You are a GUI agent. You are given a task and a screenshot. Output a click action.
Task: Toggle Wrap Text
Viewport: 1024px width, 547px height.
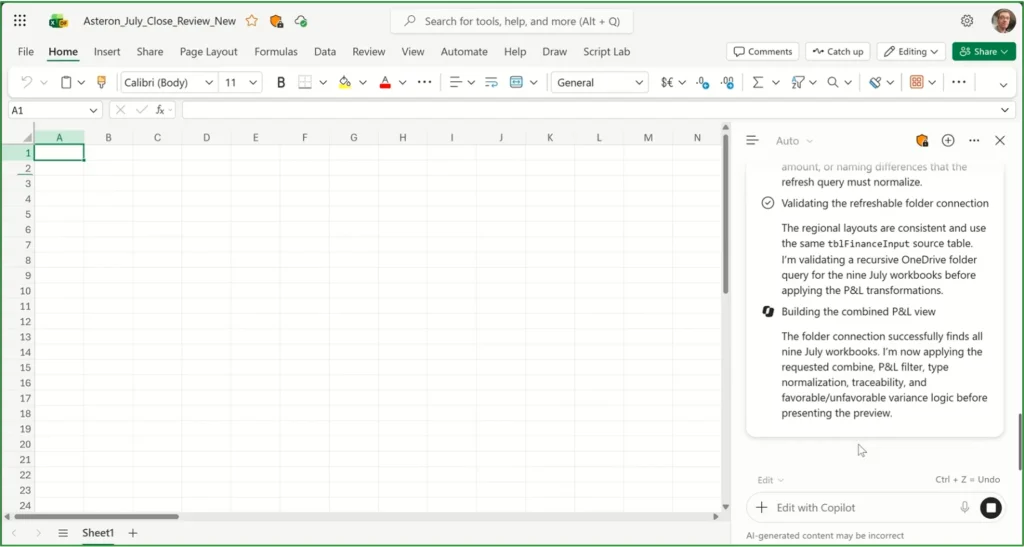(491, 82)
